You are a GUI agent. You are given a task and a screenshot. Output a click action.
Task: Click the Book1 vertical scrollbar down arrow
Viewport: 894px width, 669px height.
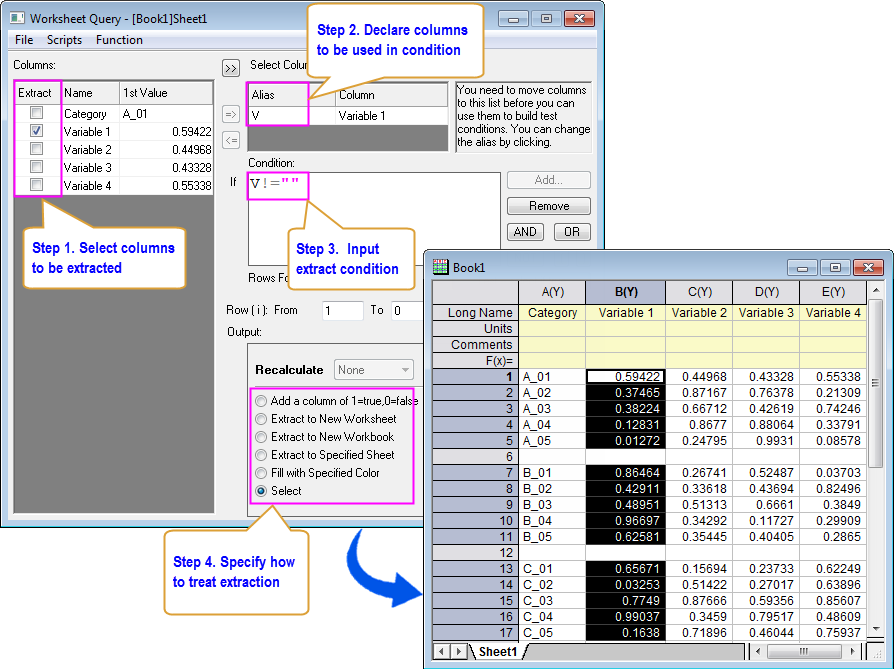(x=875, y=629)
